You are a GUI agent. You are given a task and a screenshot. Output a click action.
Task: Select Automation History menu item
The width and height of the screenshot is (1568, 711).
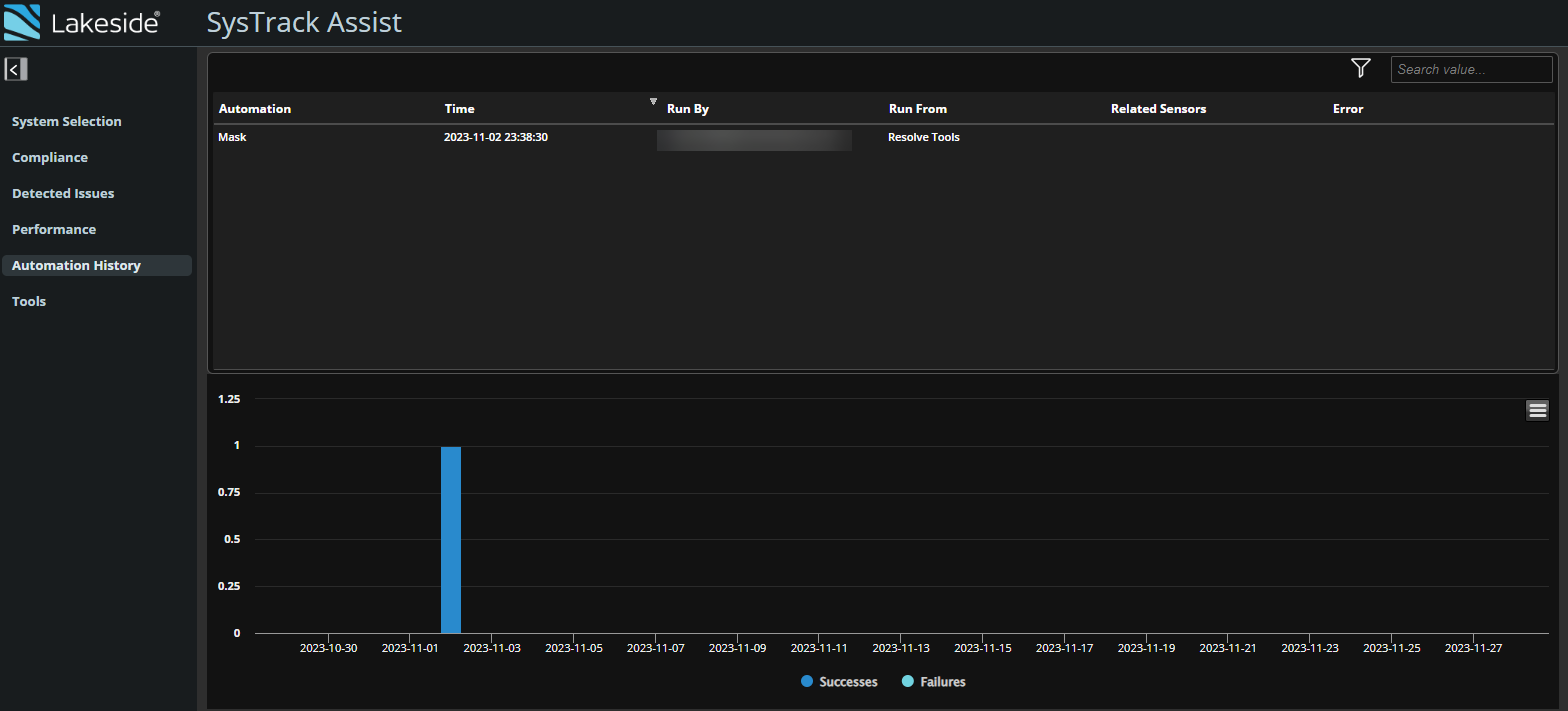point(76,266)
